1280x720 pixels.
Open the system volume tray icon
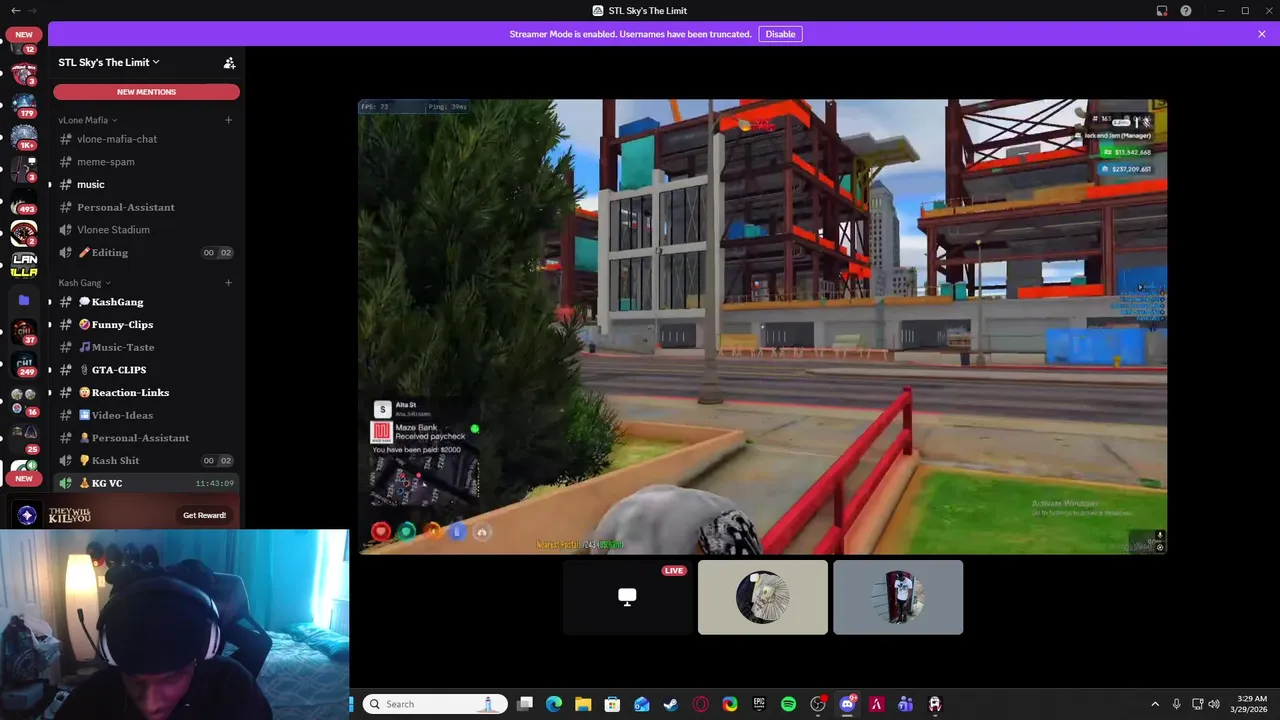[x=1214, y=704]
